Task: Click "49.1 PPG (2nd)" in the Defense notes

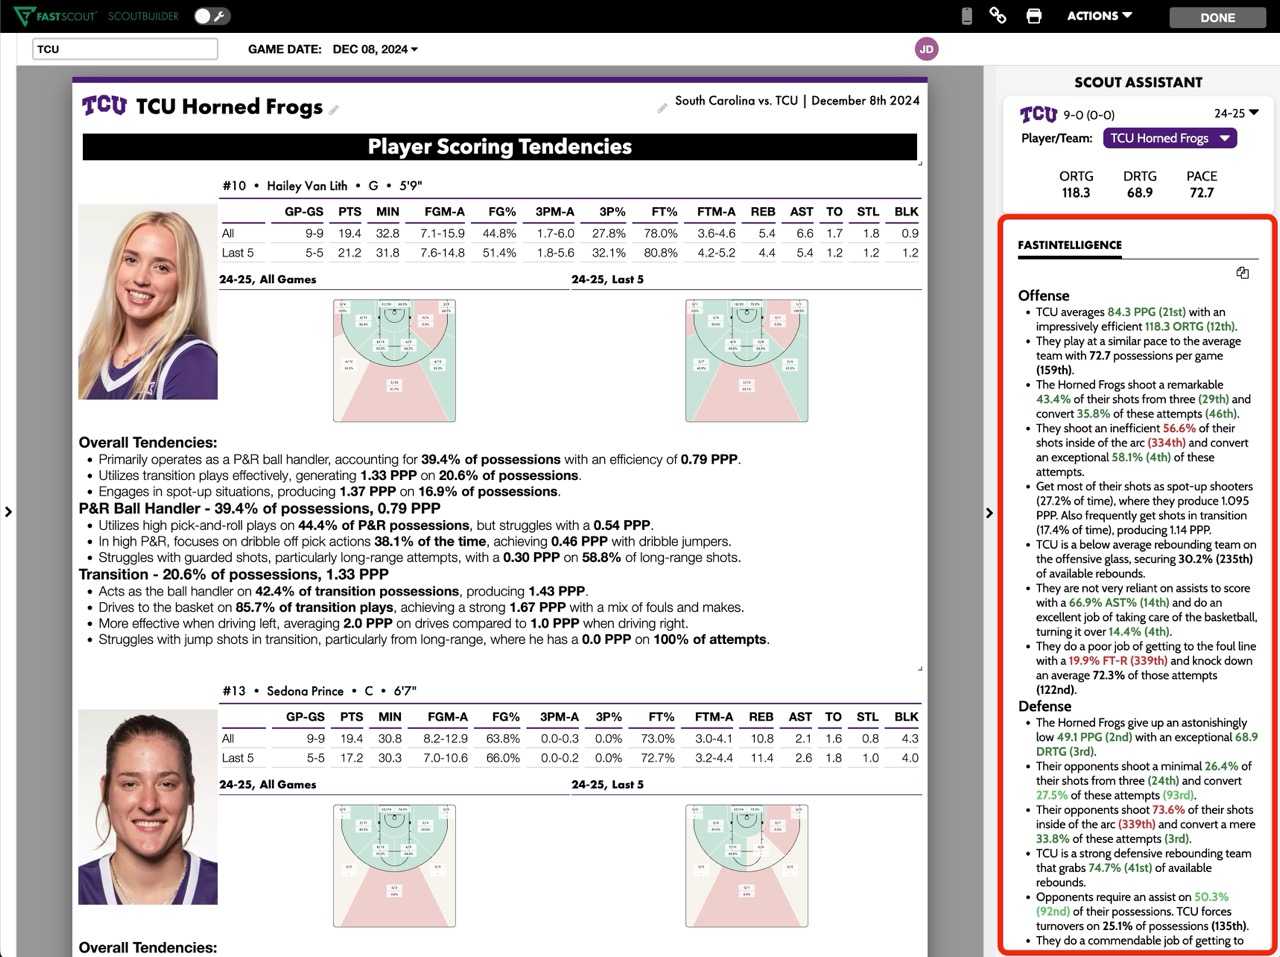Action: pos(1094,737)
